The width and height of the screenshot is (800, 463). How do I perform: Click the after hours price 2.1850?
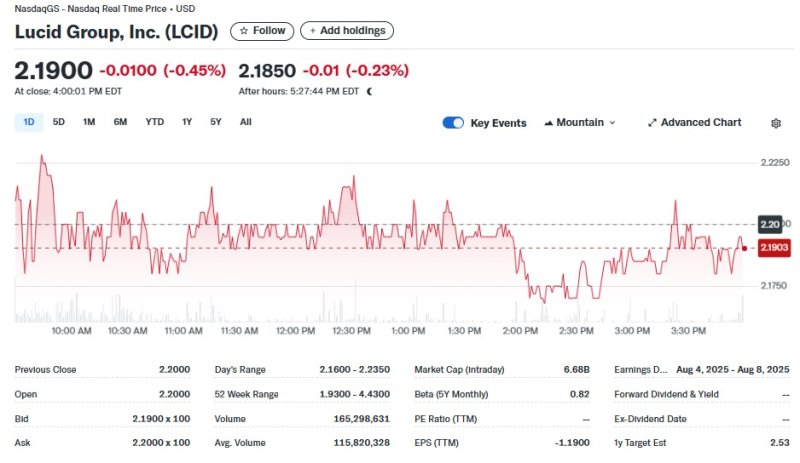pos(267,70)
